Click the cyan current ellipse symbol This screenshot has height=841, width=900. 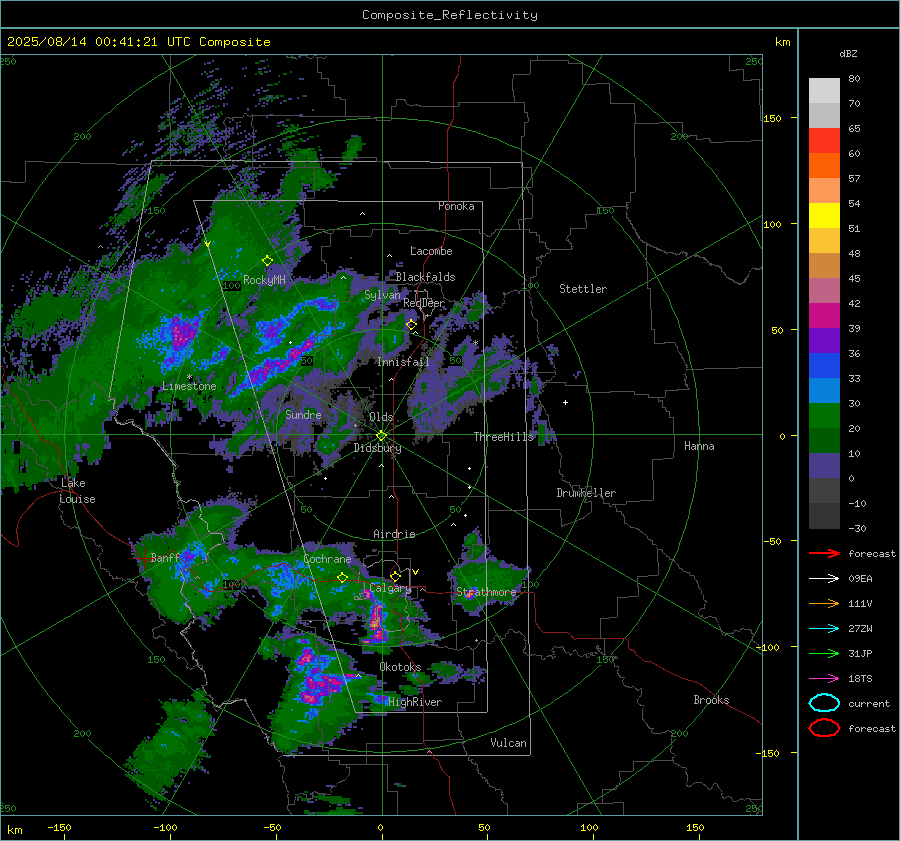pos(824,703)
